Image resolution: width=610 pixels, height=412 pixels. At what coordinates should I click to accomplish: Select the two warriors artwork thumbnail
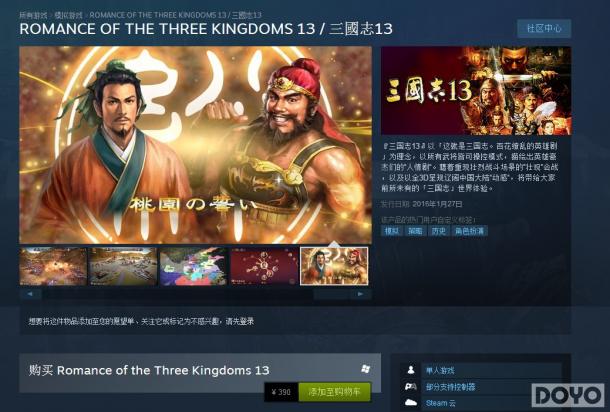click(334, 266)
